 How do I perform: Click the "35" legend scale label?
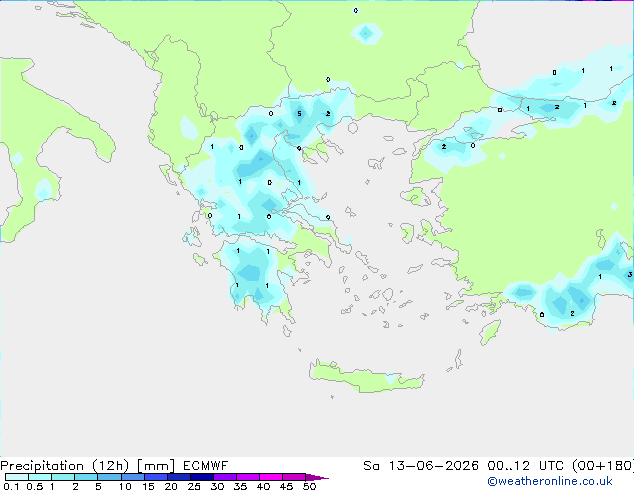pos(240,486)
